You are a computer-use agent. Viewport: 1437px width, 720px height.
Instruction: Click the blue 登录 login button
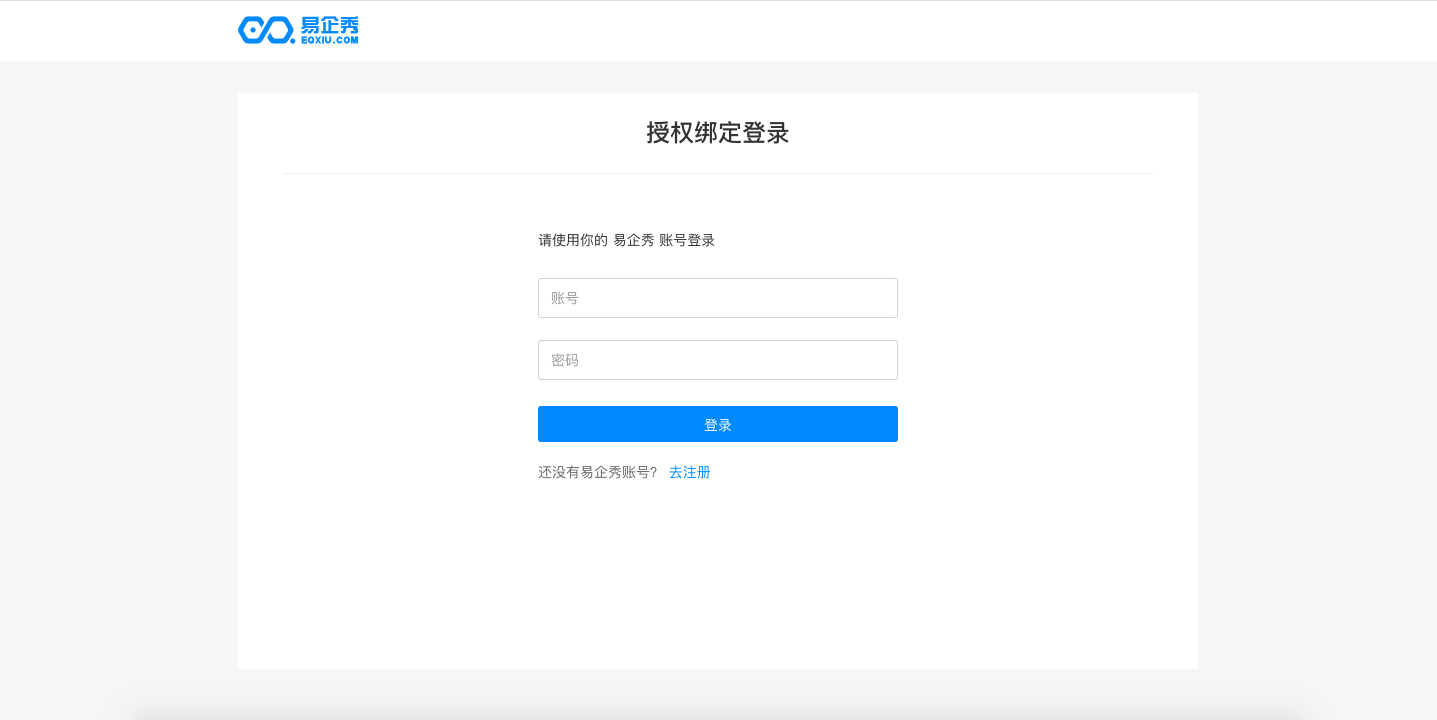pyautogui.click(x=718, y=424)
